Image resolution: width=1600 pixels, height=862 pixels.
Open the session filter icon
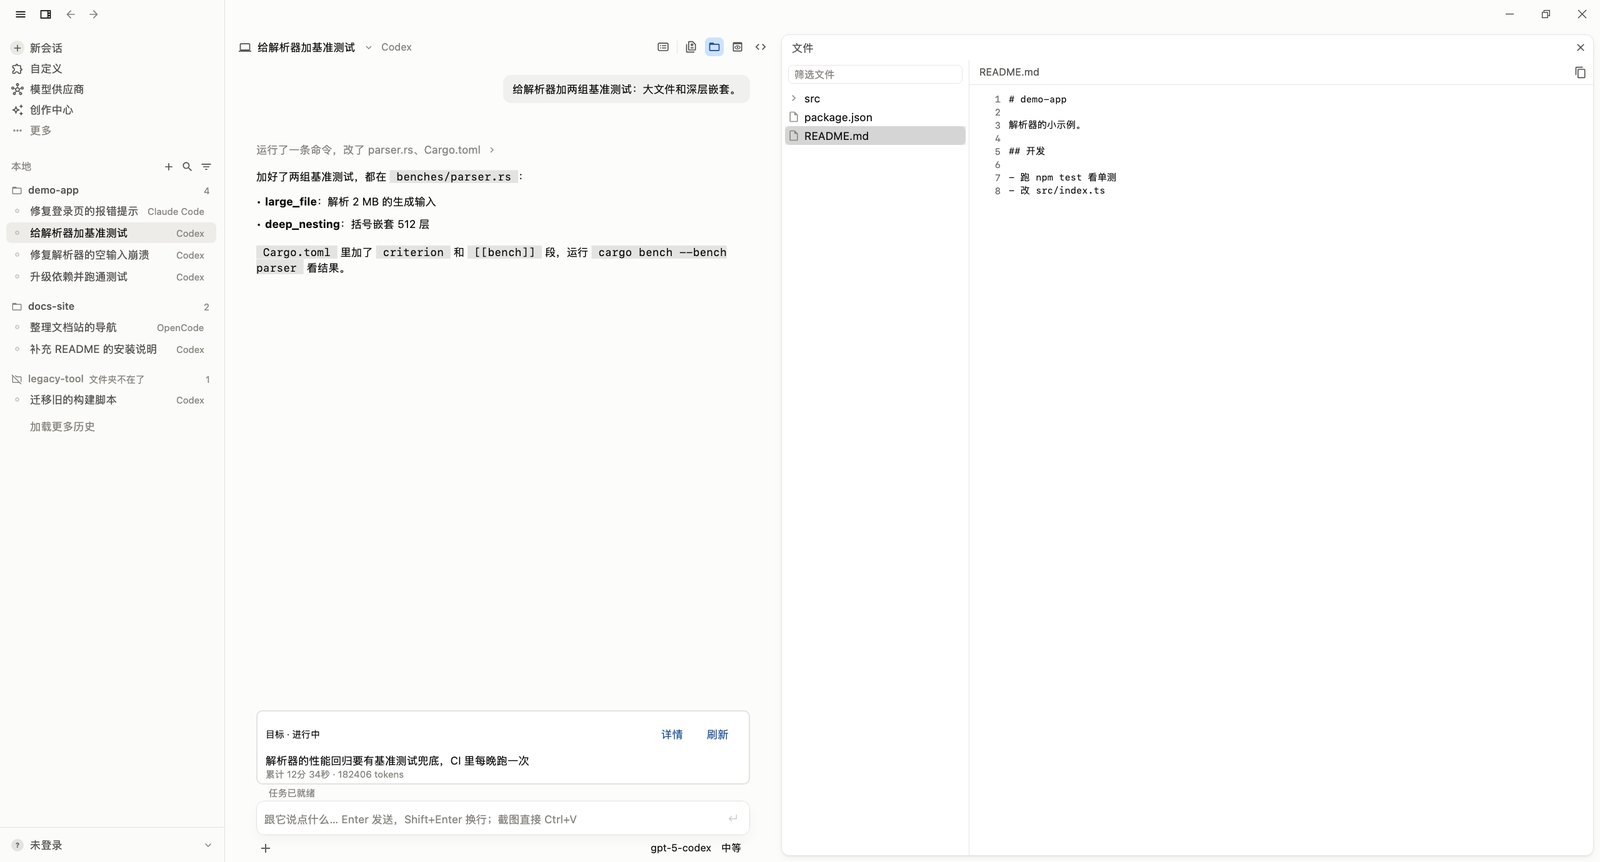[206, 167]
